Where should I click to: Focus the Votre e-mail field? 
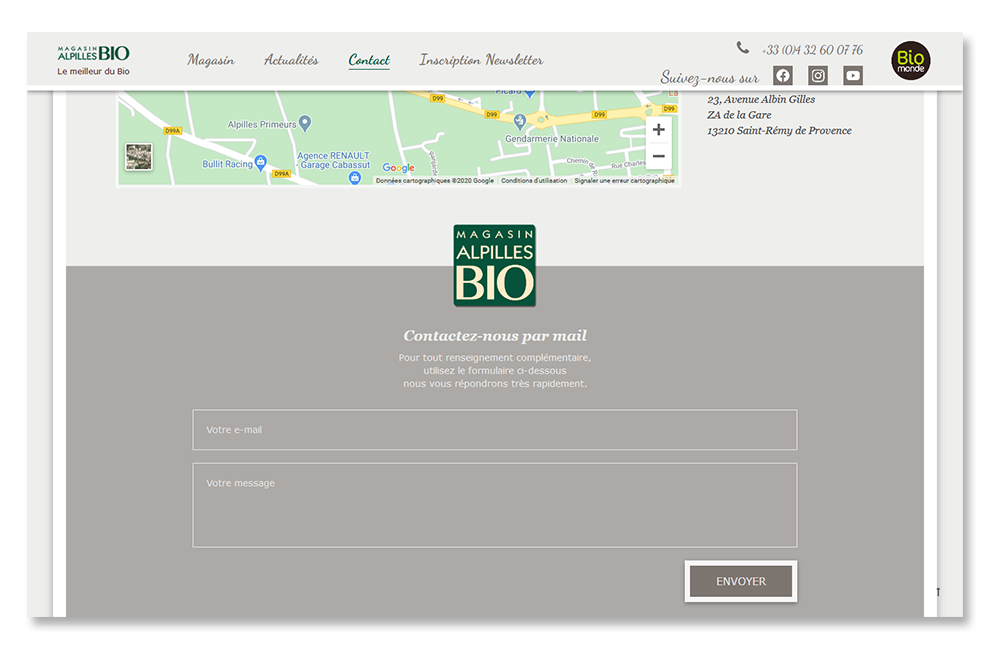494,430
